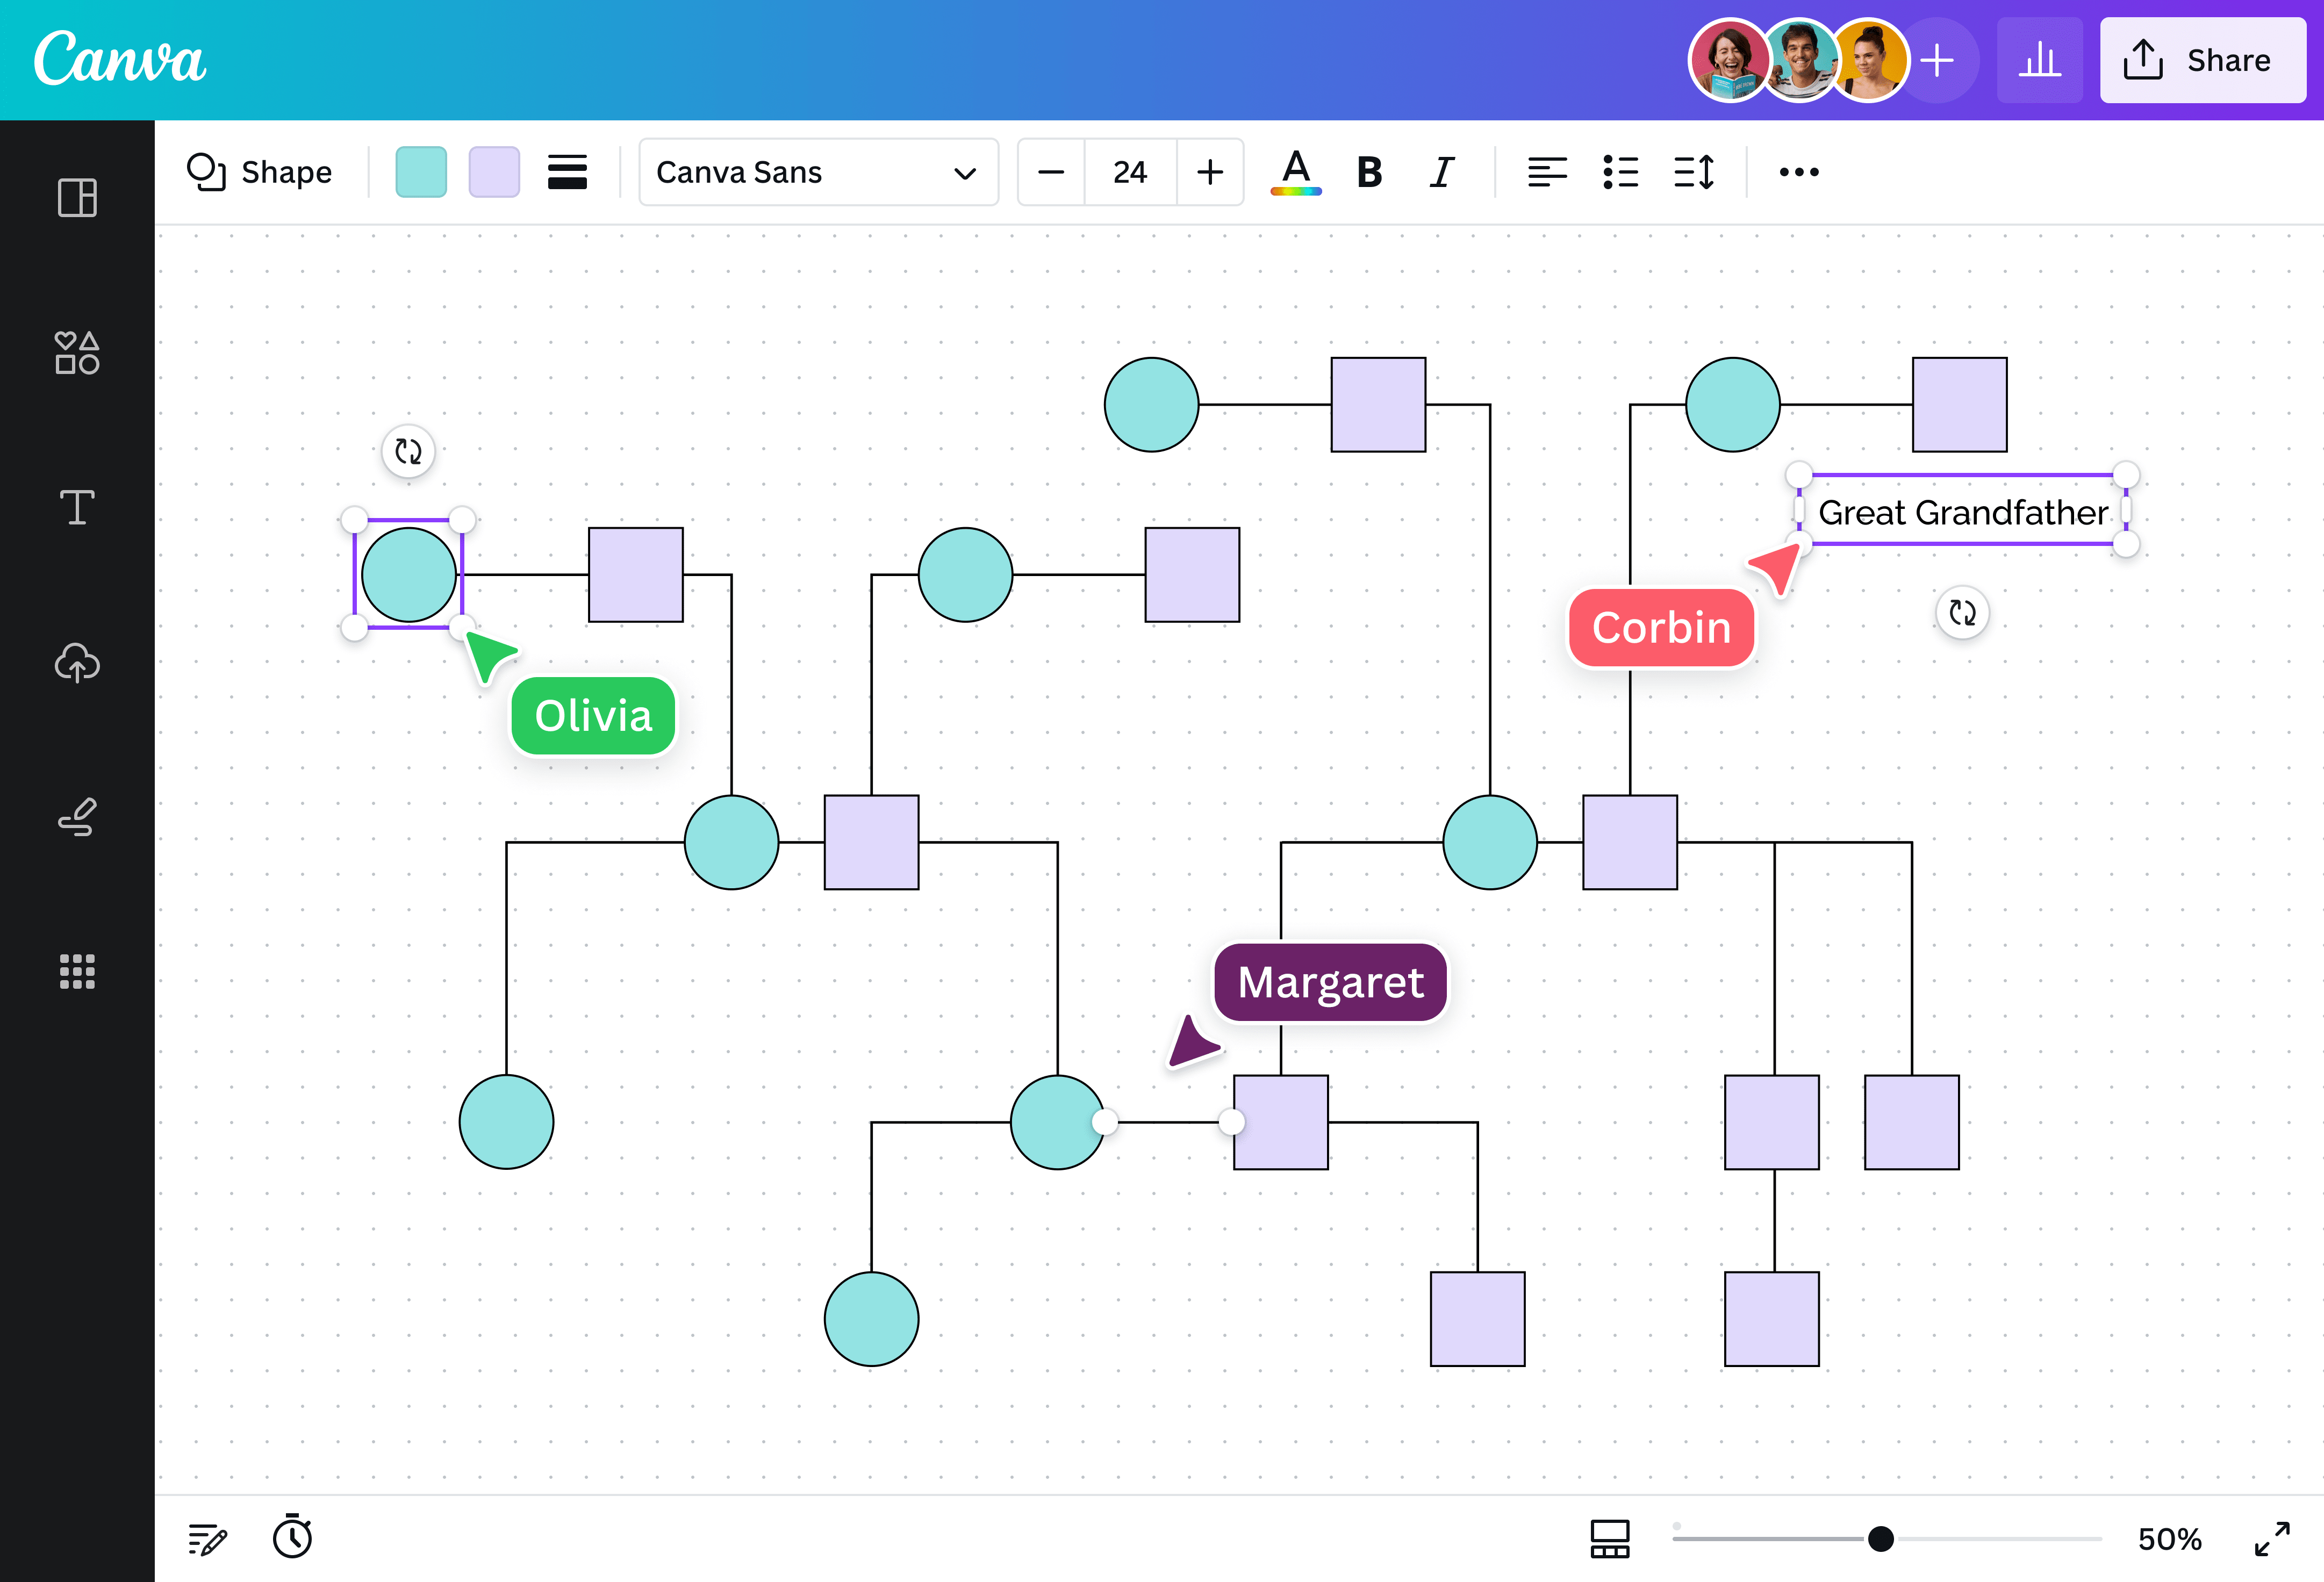Viewport: 2324px width, 1582px height.
Task: Open the Design templates panel
Action: [x=77, y=198]
